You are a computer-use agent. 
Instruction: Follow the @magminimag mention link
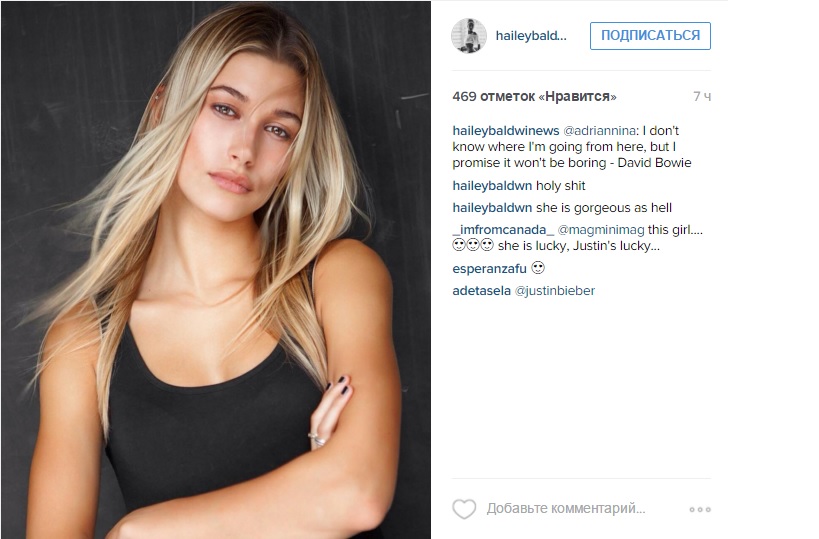(601, 230)
